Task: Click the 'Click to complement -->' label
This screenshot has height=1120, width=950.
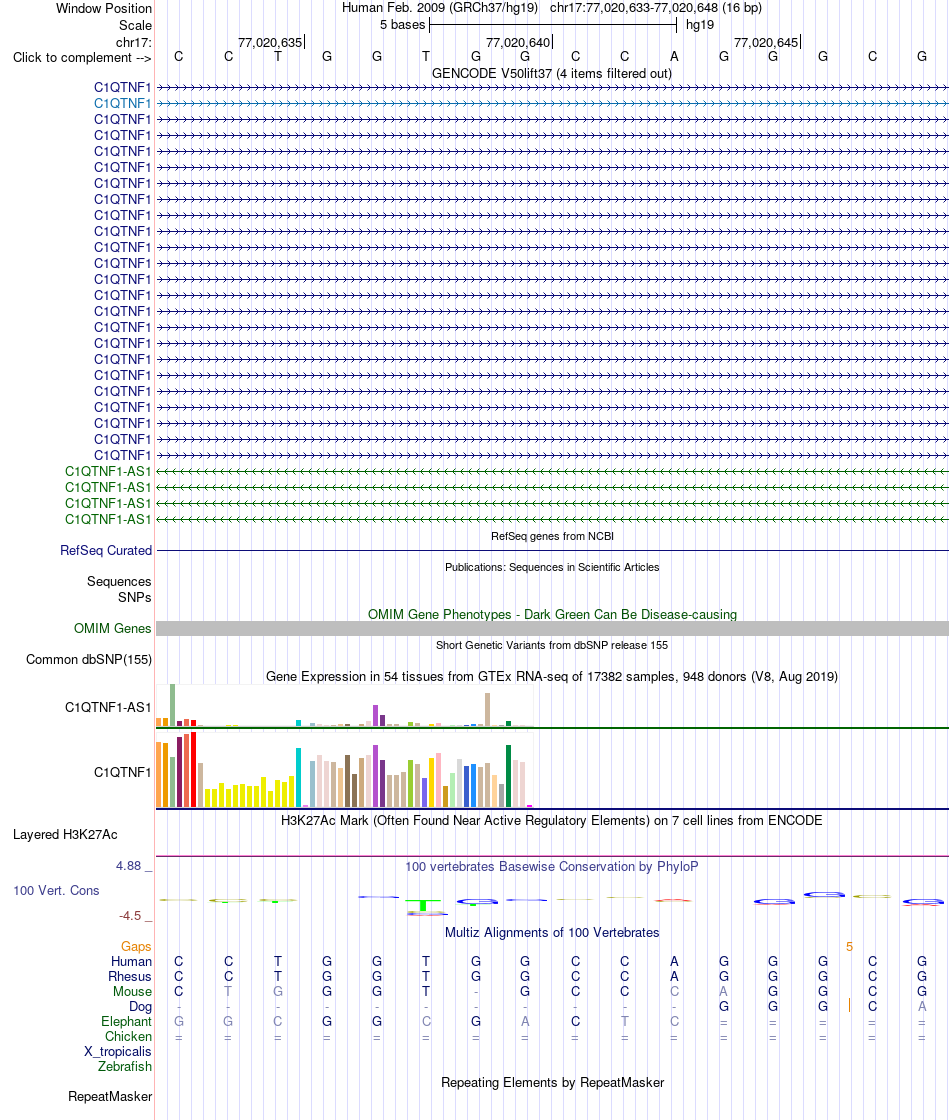Action: (x=82, y=58)
